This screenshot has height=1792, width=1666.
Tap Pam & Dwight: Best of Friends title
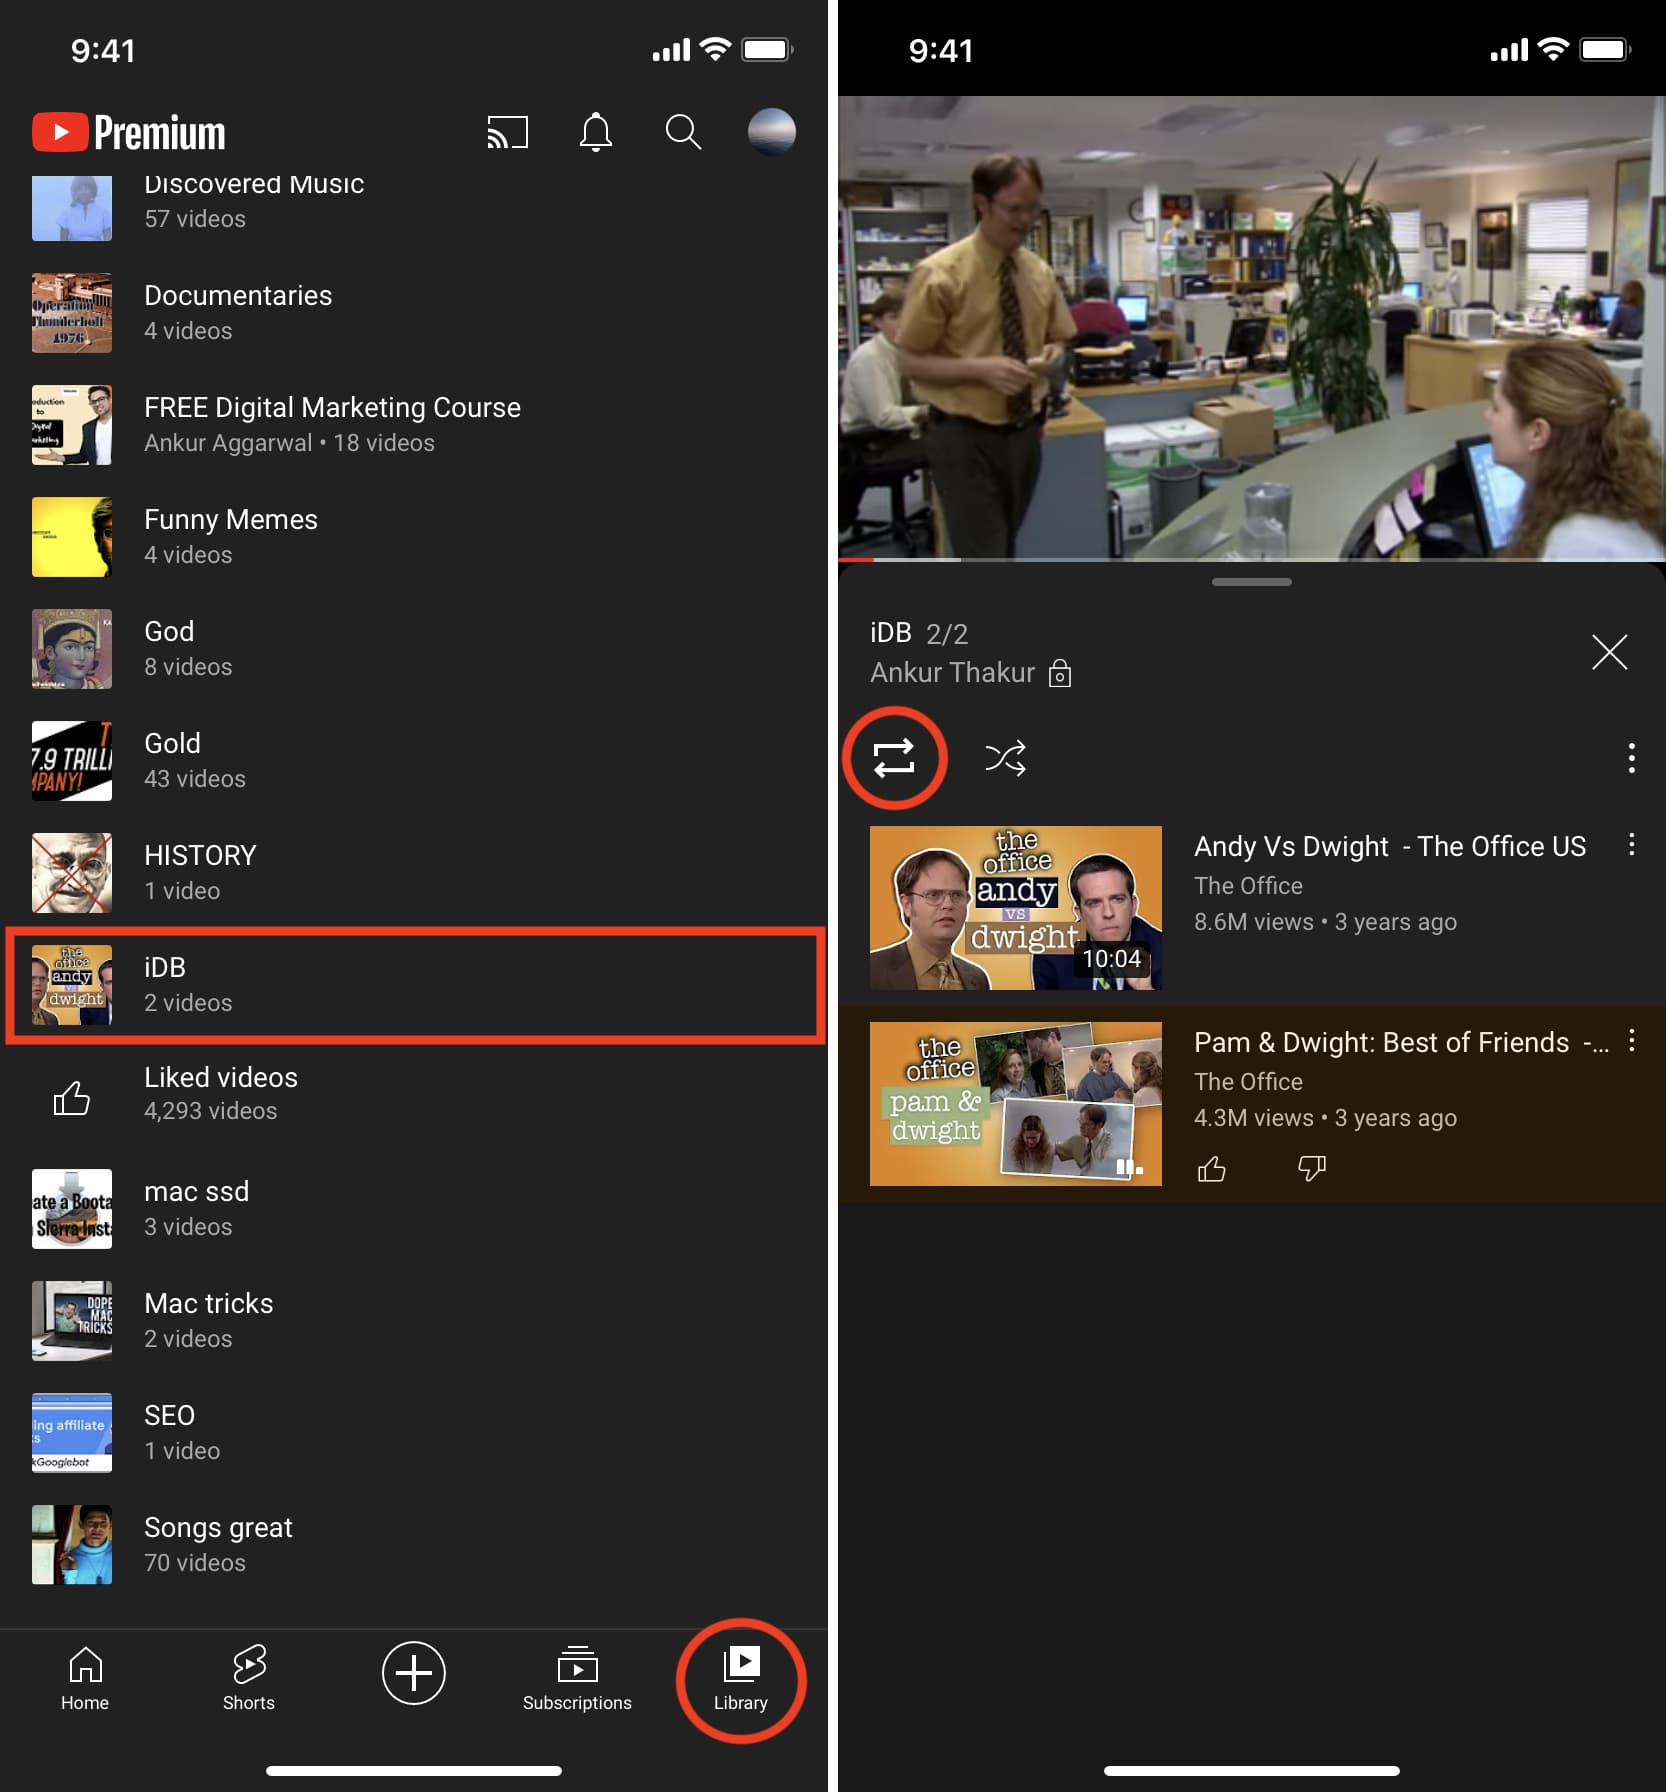(1402, 1042)
